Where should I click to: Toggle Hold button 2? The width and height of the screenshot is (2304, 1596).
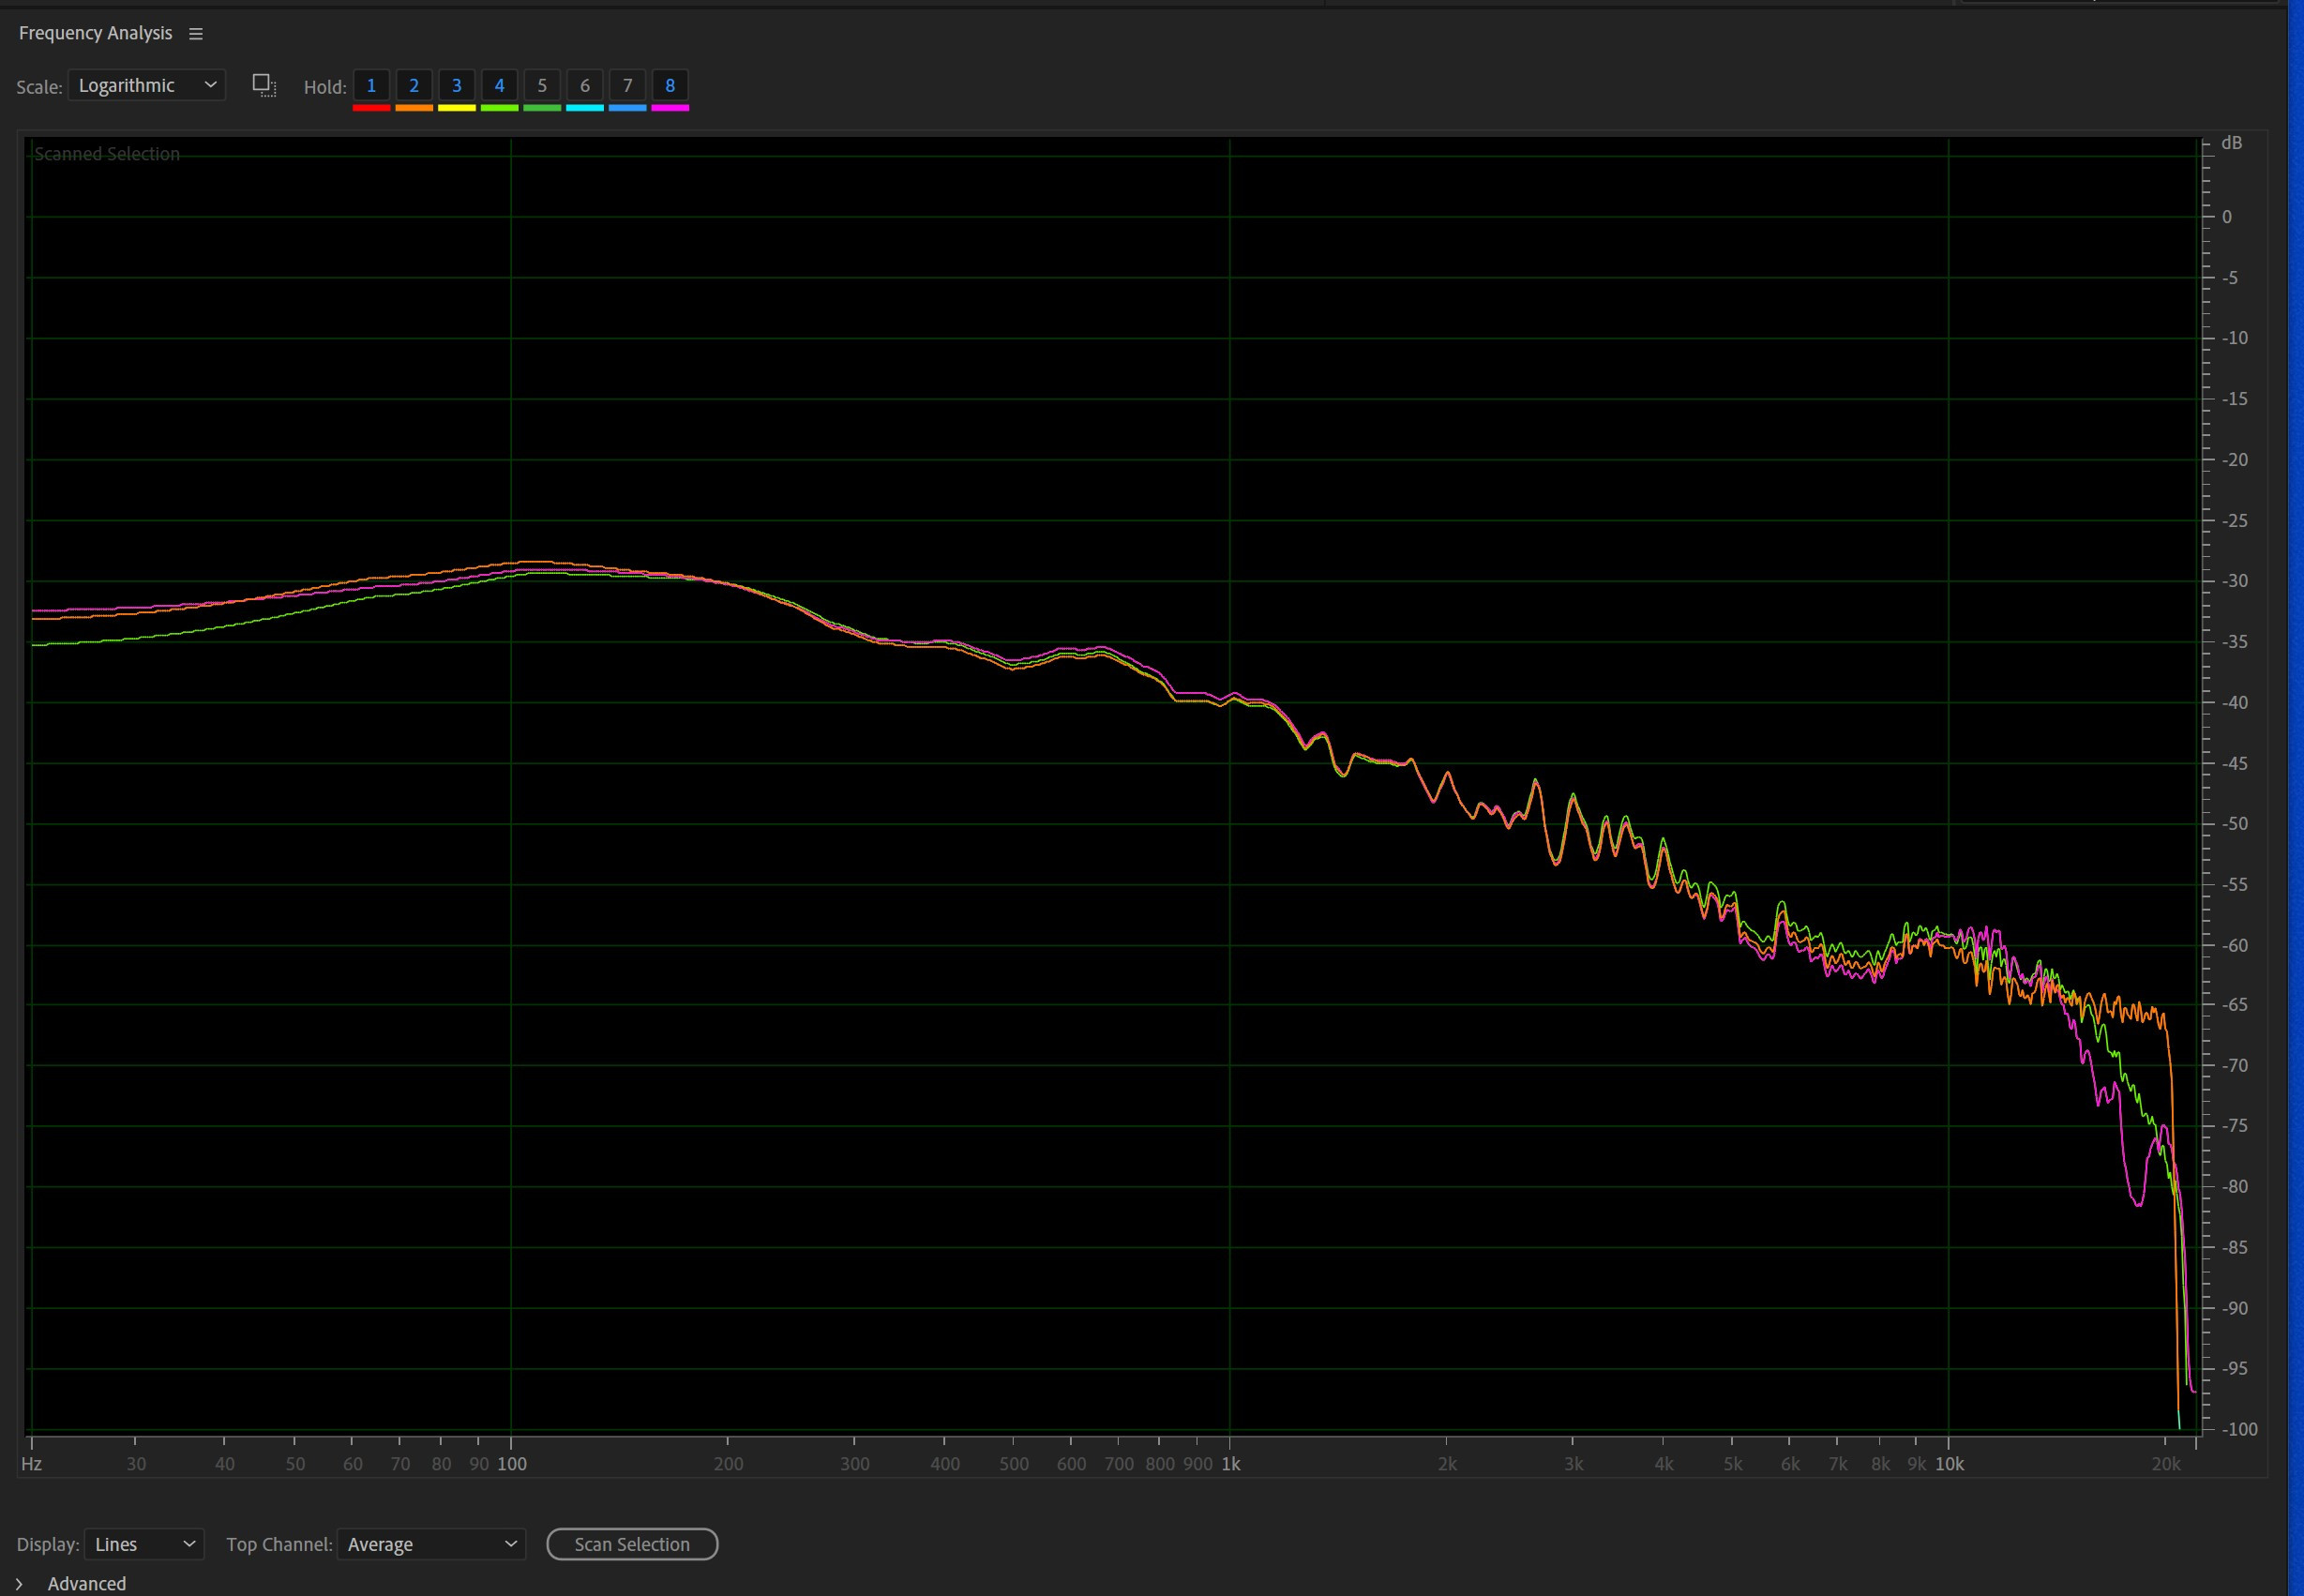pyautogui.click(x=414, y=85)
